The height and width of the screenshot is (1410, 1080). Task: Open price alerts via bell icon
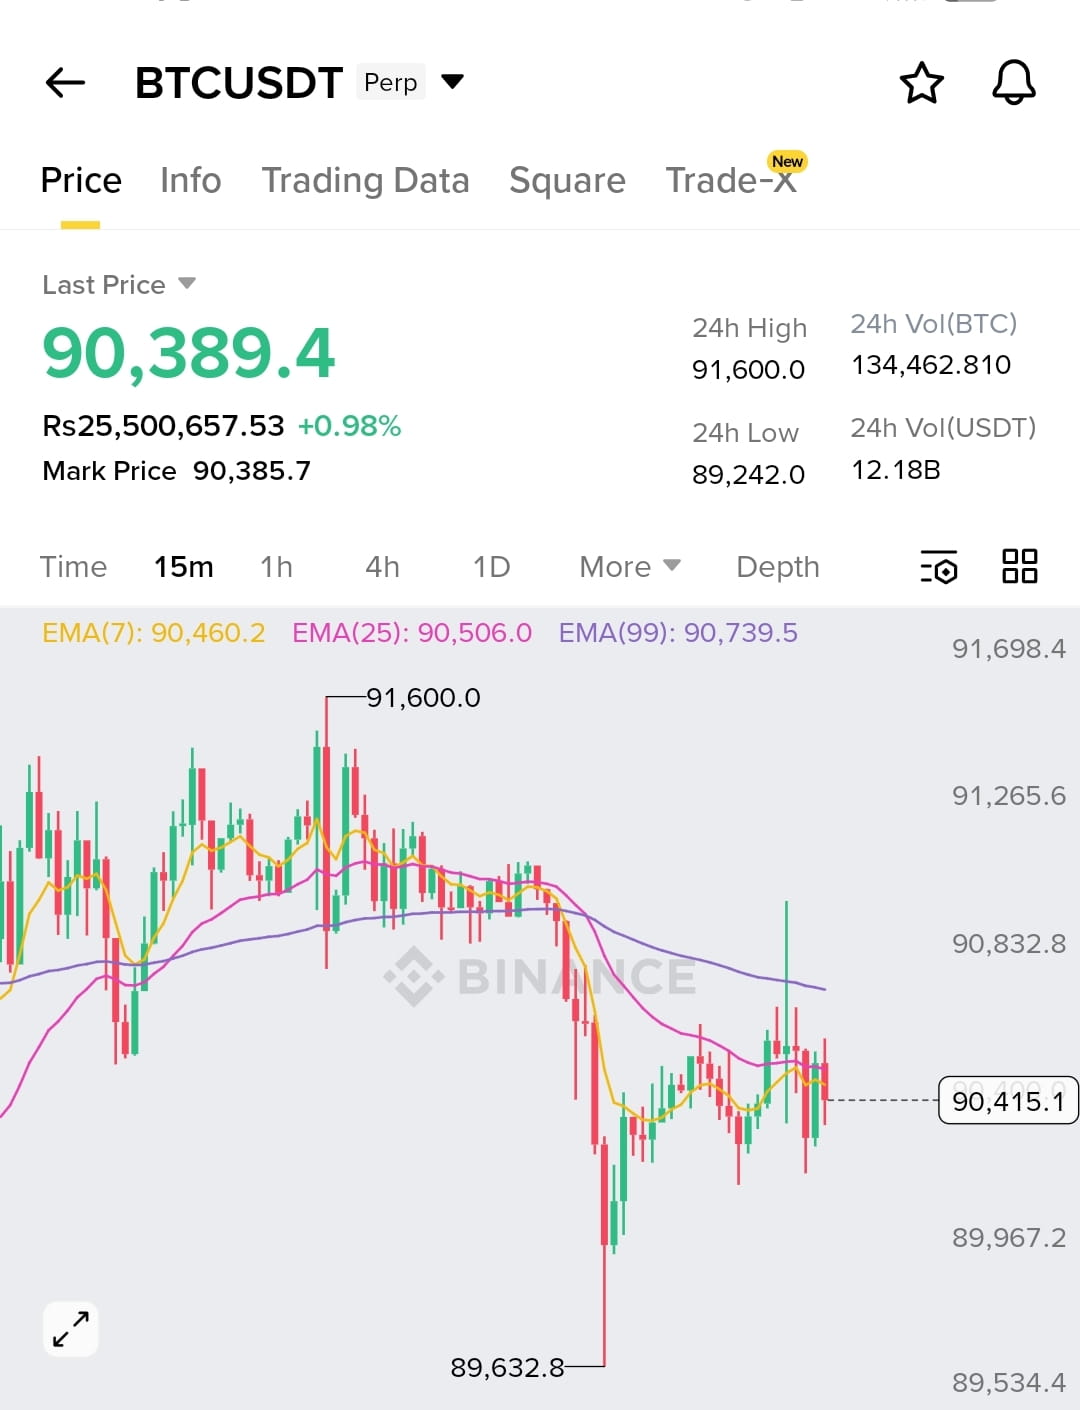click(1013, 82)
